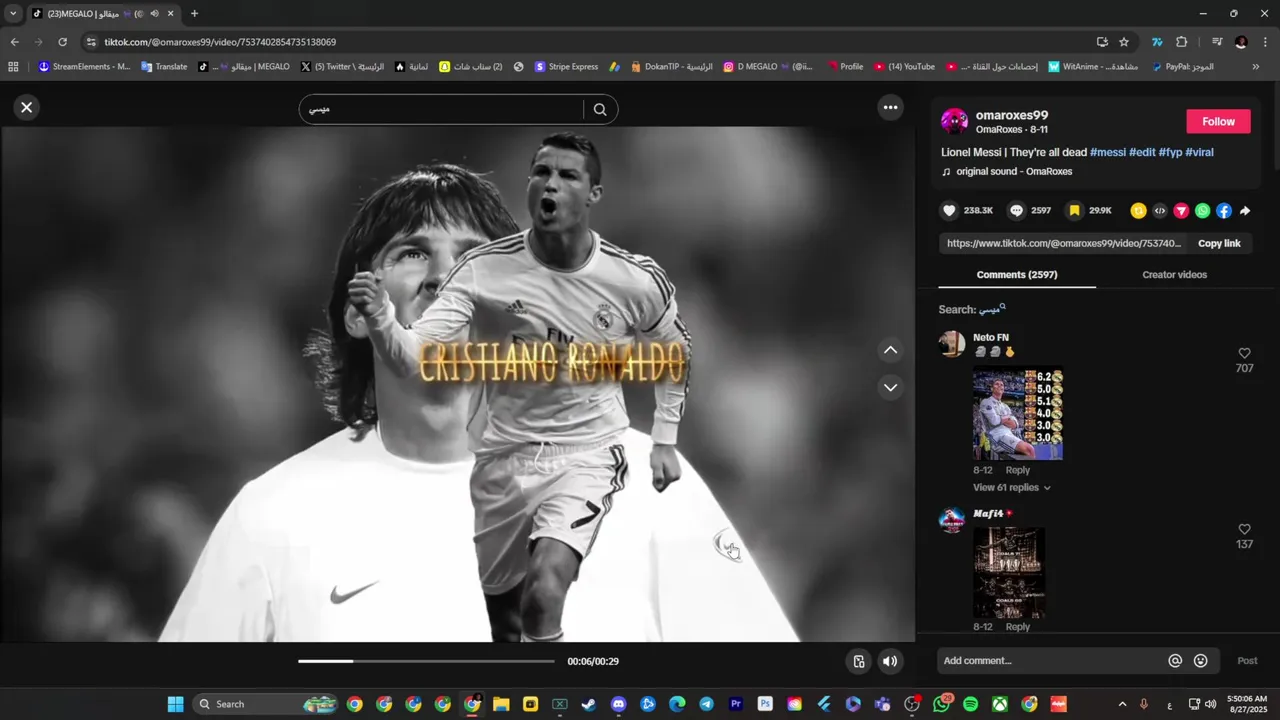
Task: Open Steam from taskbar
Action: pyautogui.click(x=589, y=704)
